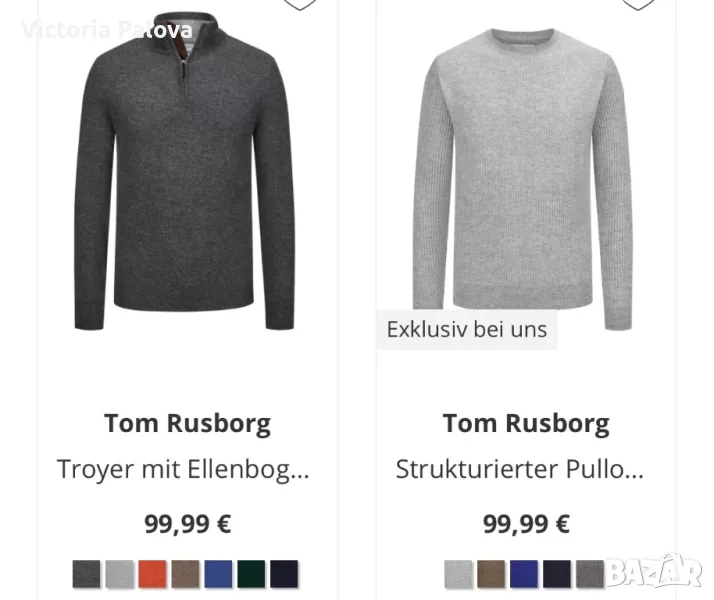Pick the dark green Troyer swatch
Image resolution: width=714 pixels, height=600 pixels.
click(251, 574)
